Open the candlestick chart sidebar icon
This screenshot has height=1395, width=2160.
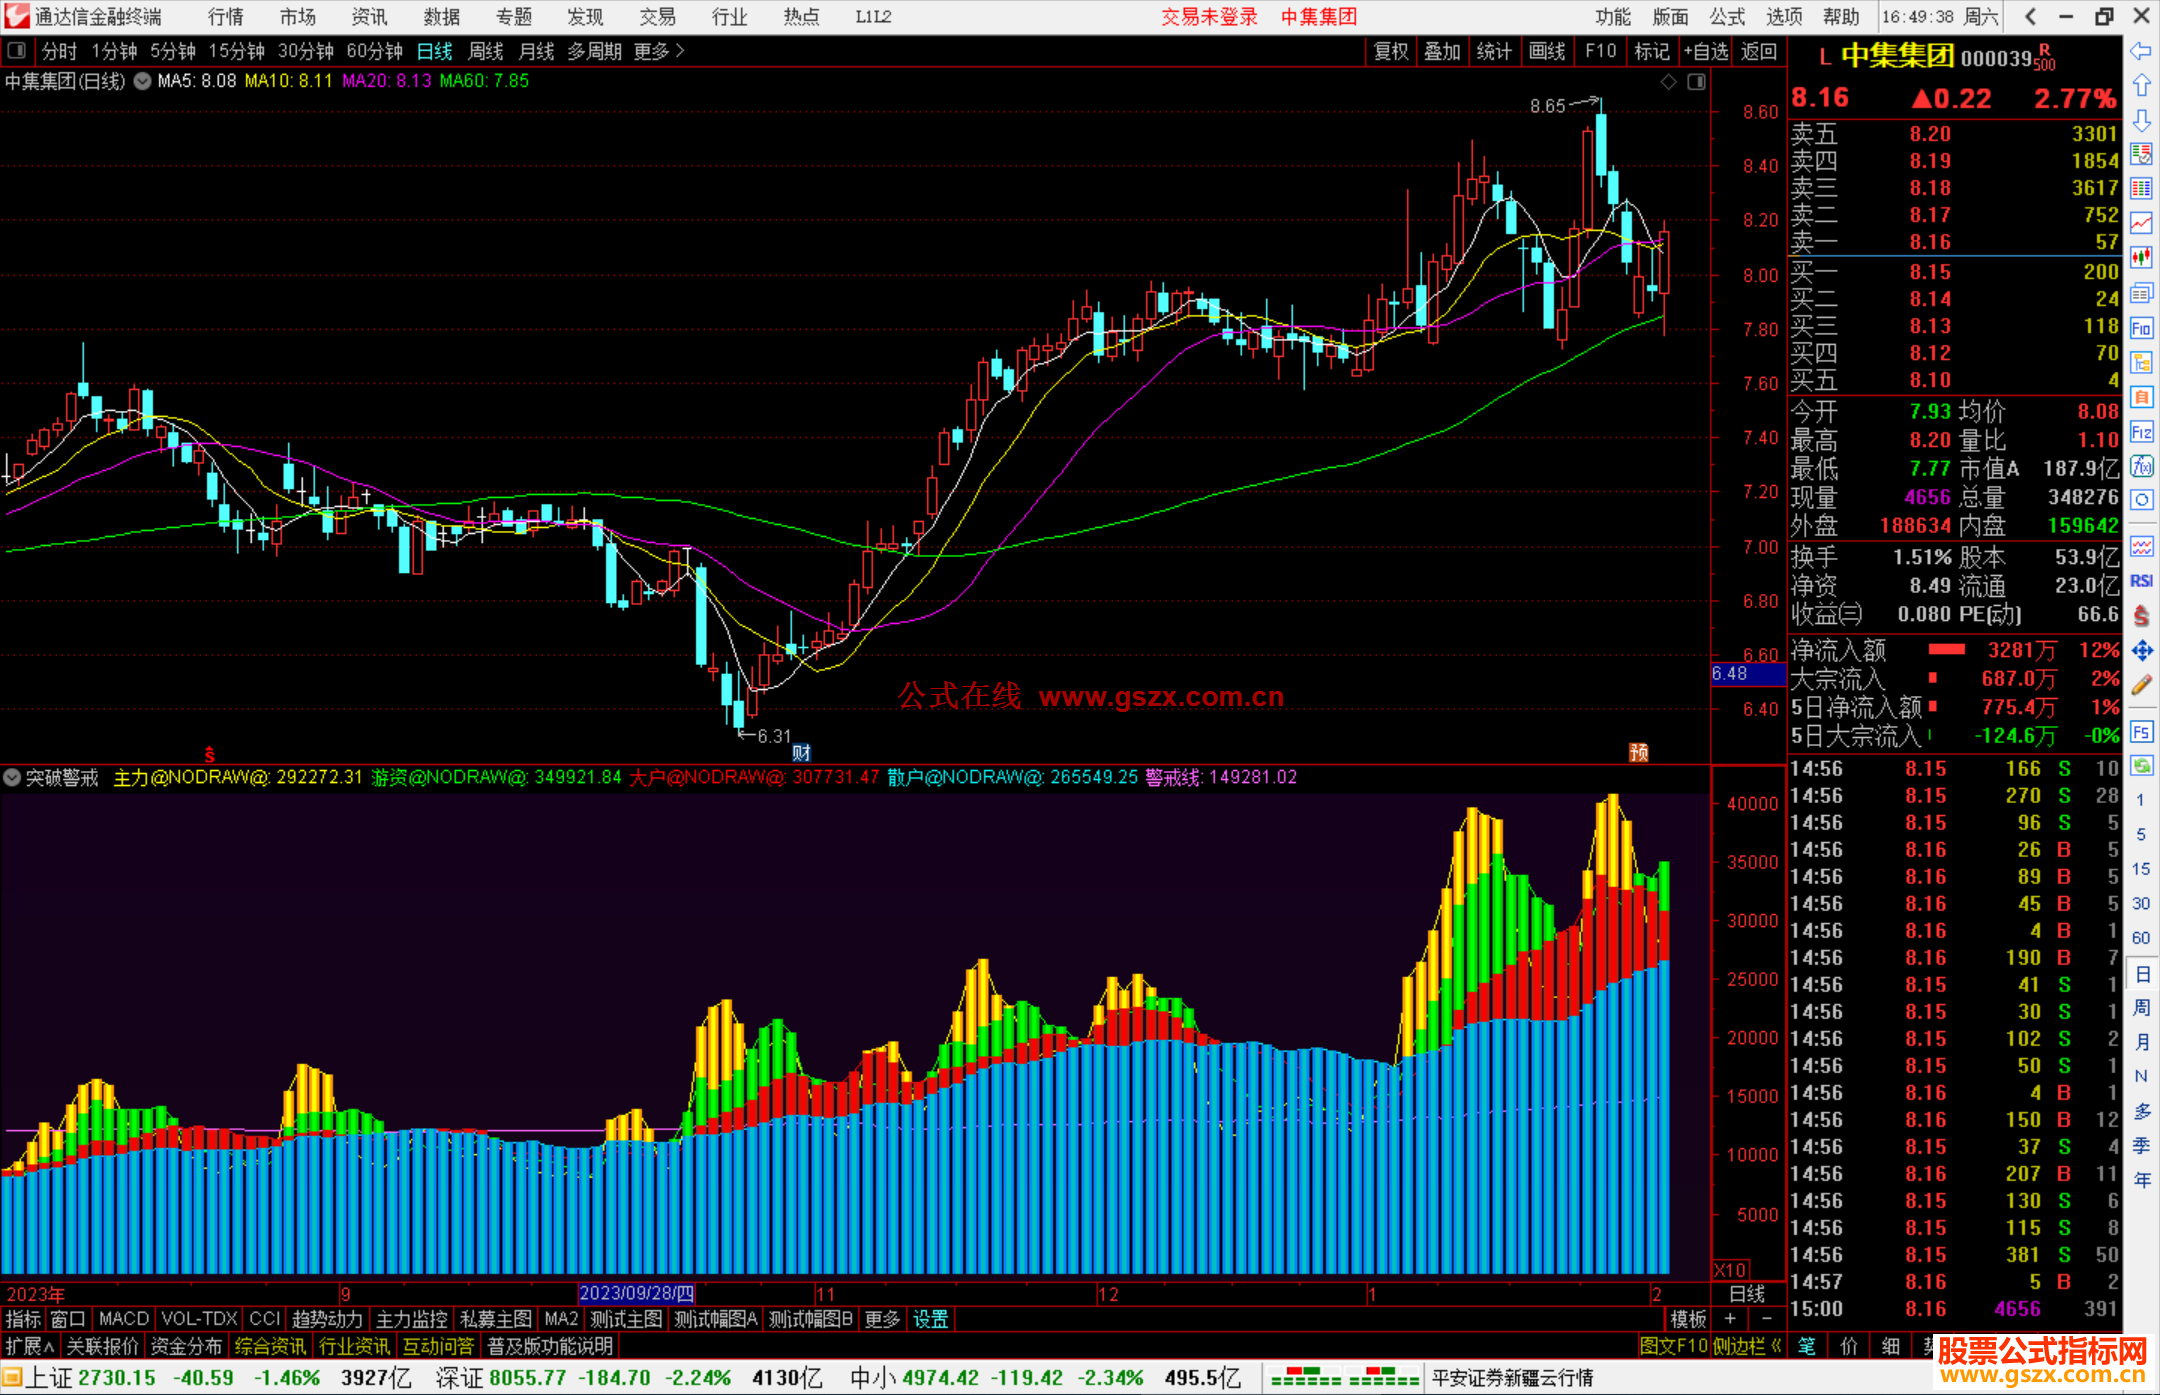2141,257
